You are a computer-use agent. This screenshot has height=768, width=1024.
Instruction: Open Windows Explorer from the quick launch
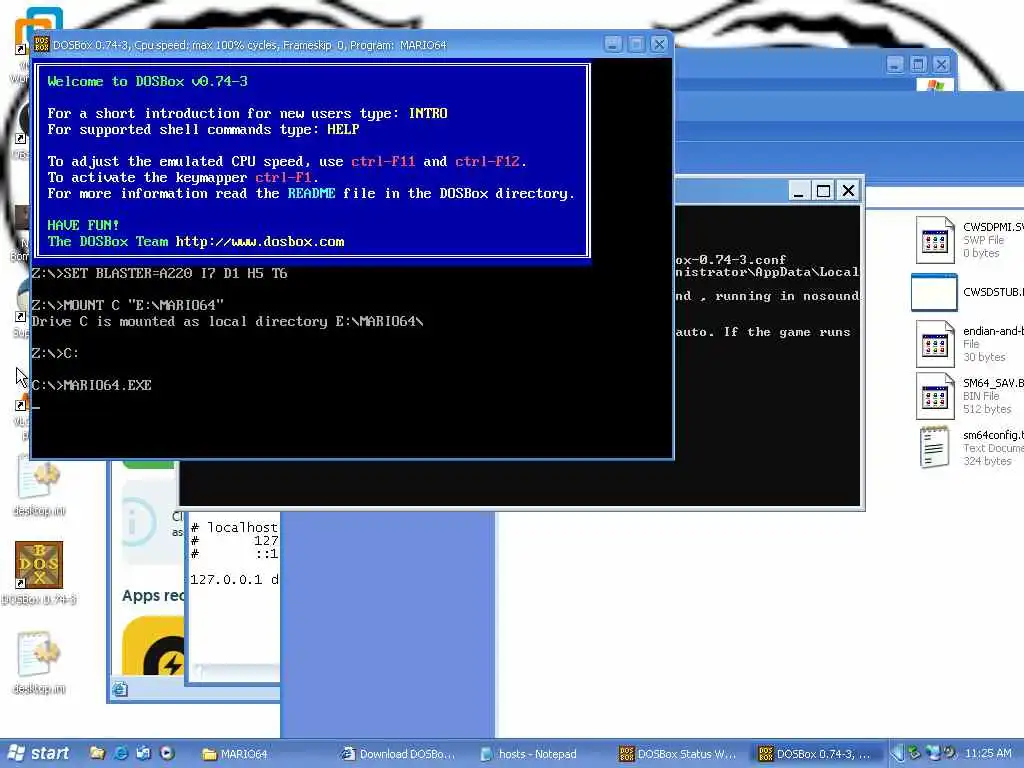tap(97, 753)
